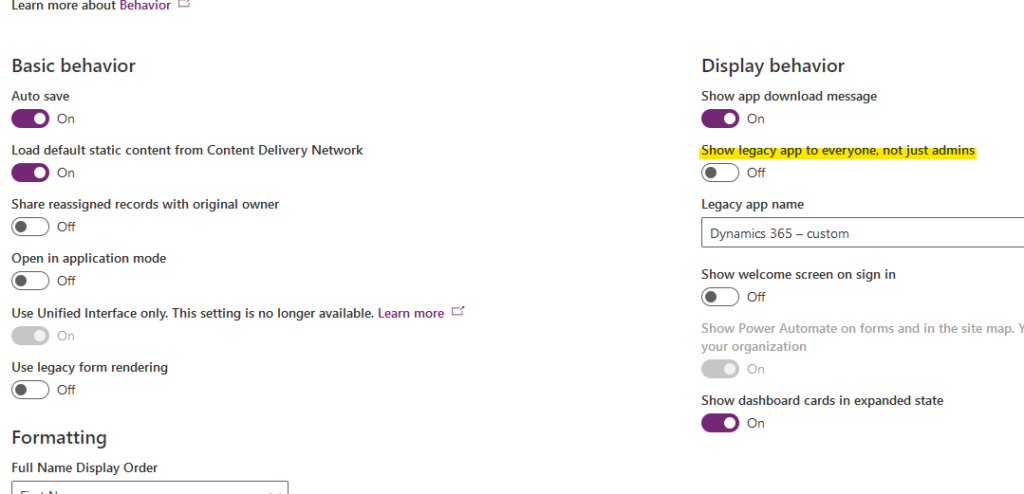Open the Full Name Display Order dropdown
1024x494 pixels.
click(x=150, y=488)
